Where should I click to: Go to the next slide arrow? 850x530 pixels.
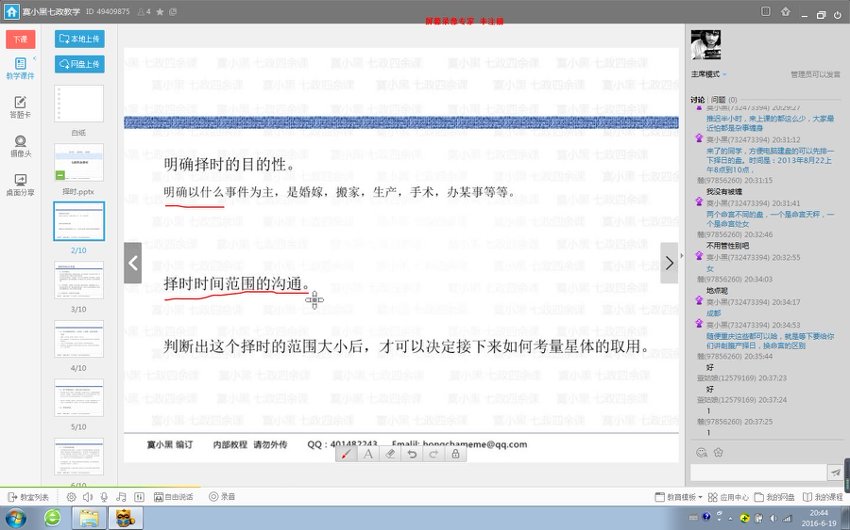click(669, 263)
